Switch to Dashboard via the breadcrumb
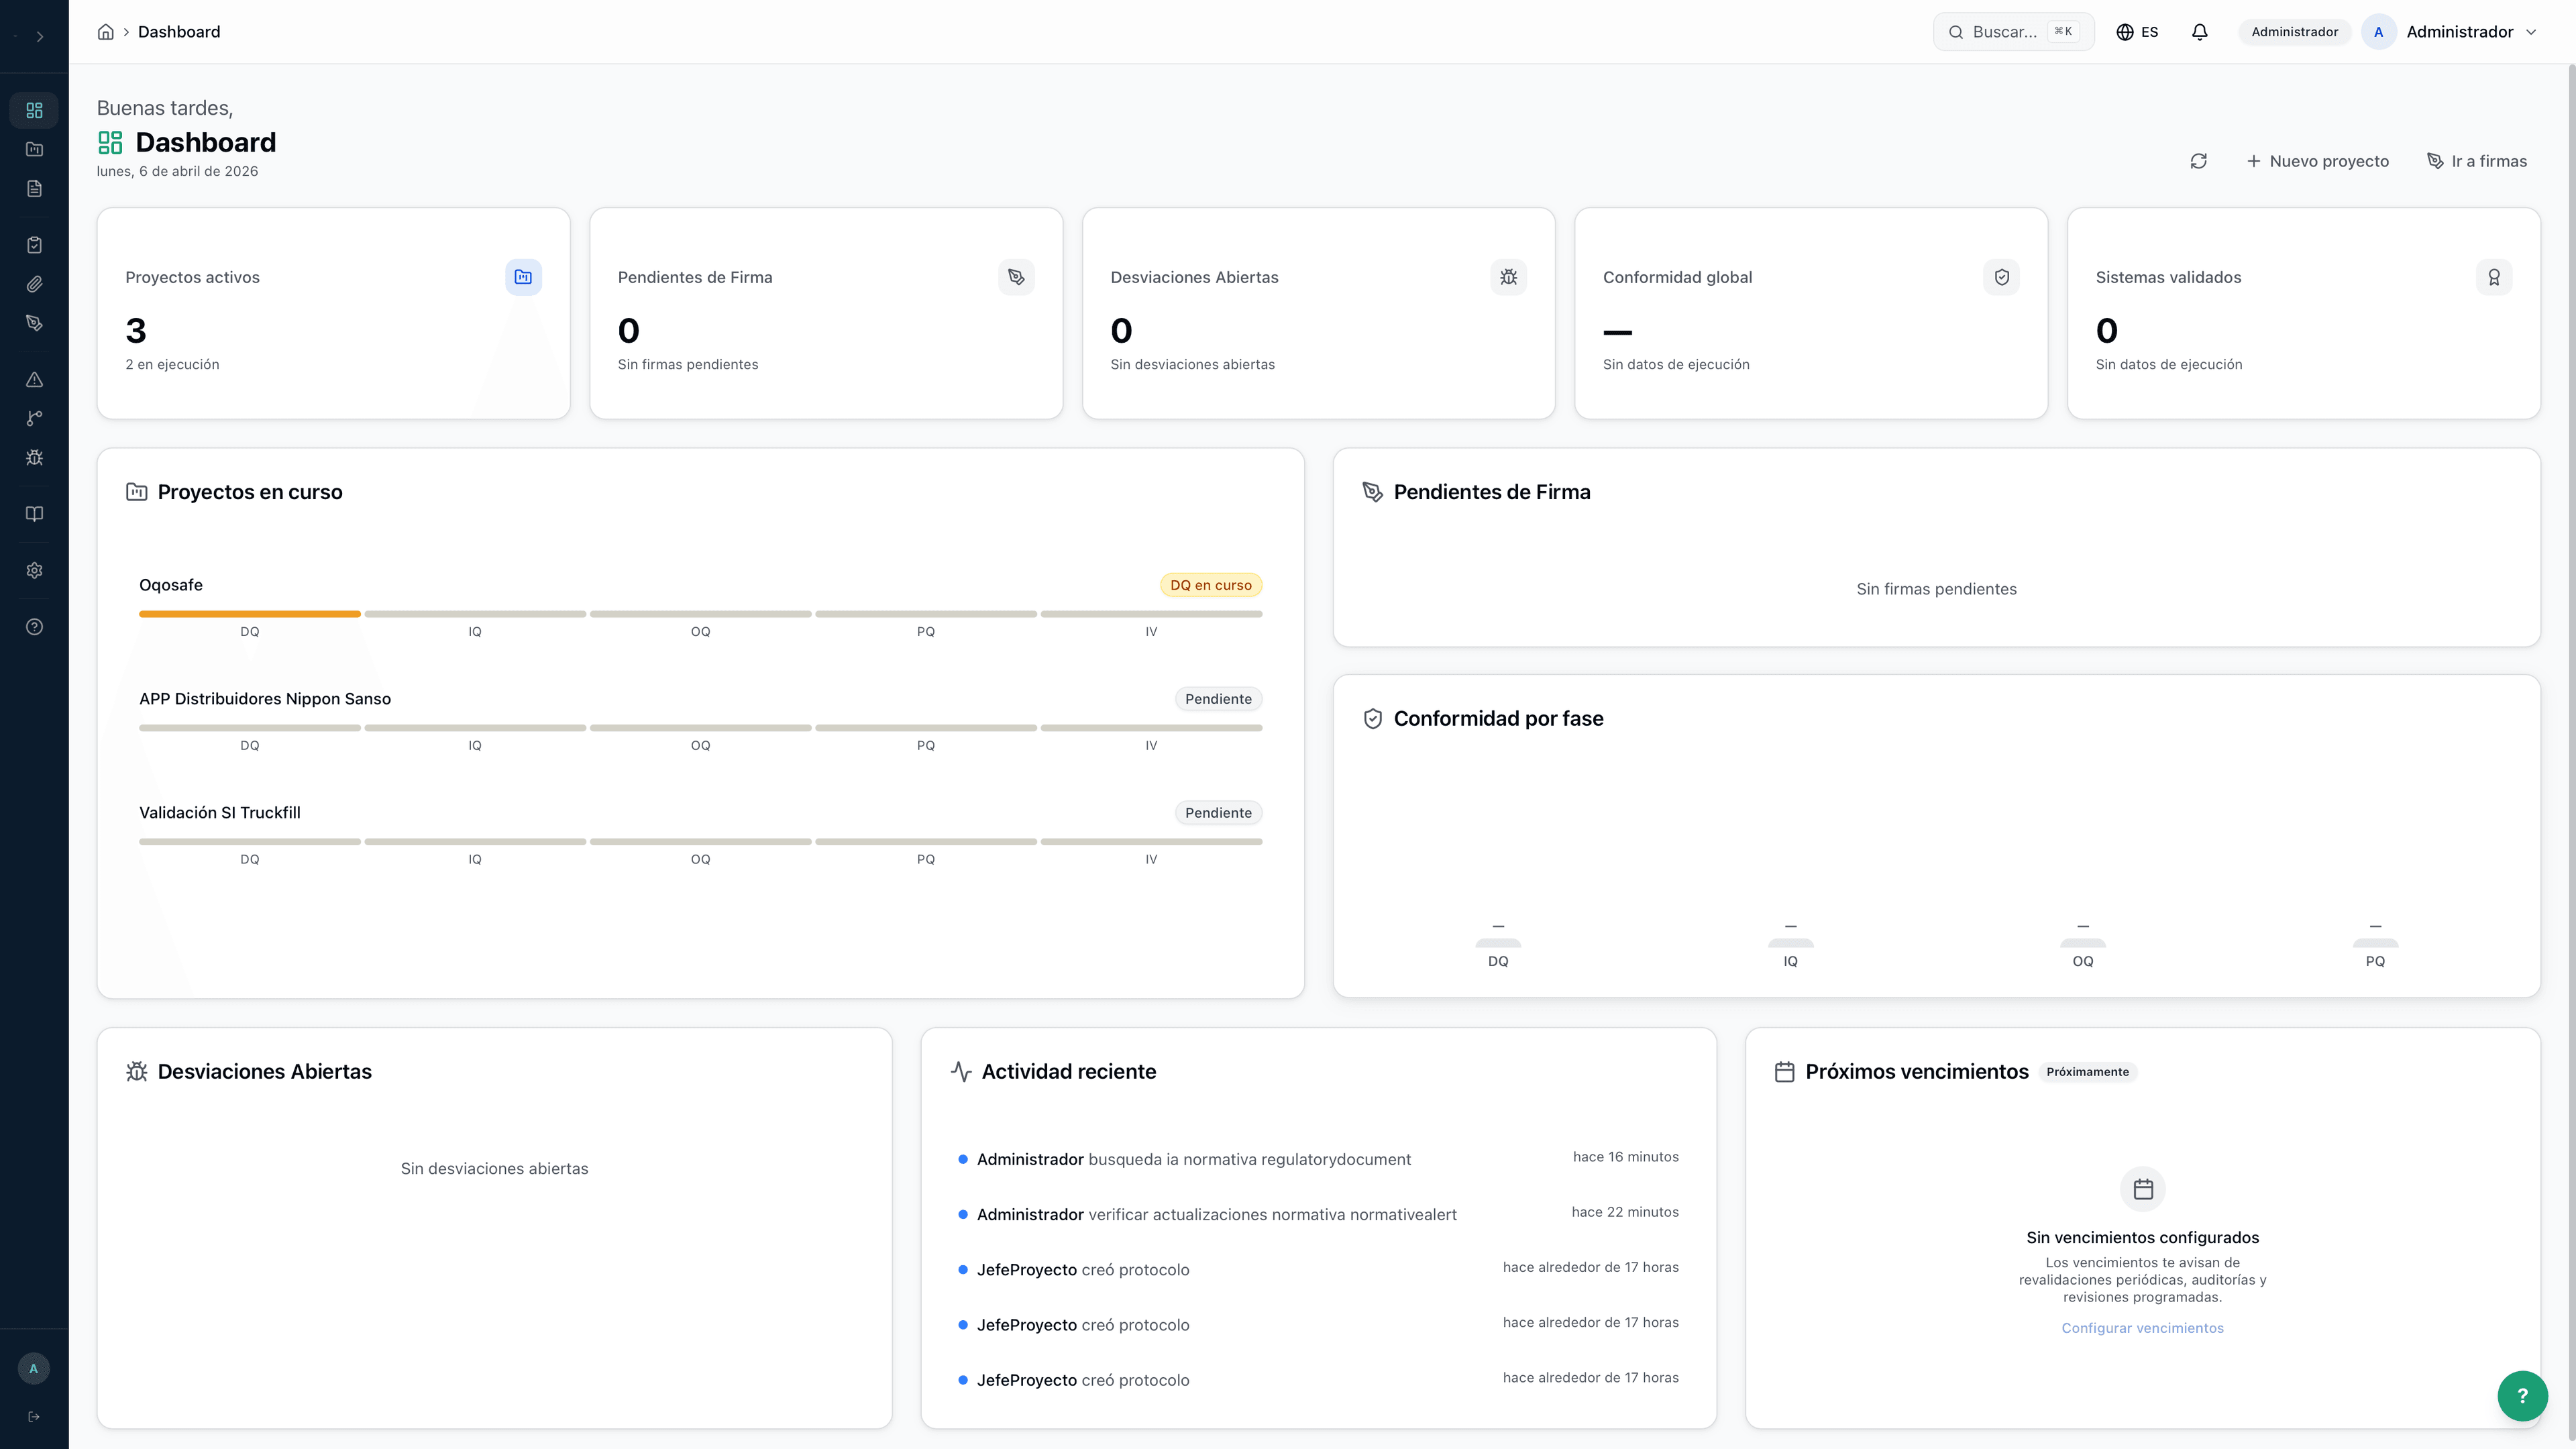Viewport: 2576px width, 1449px height. coord(179,31)
